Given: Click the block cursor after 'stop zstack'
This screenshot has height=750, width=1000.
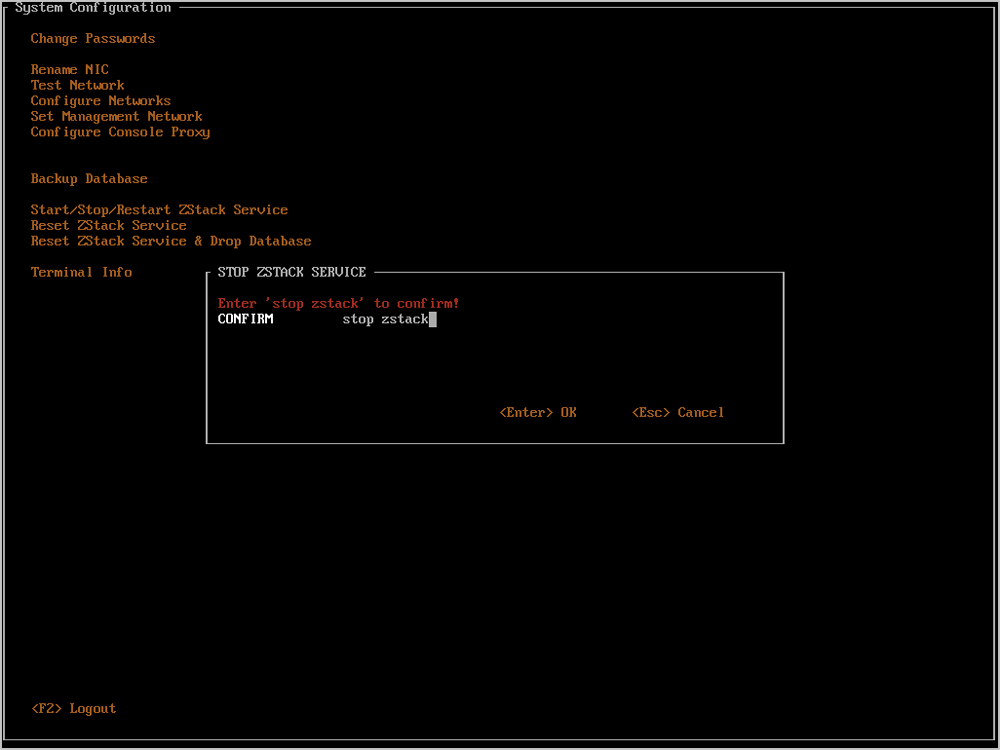Looking at the screenshot, I should coord(433,320).
